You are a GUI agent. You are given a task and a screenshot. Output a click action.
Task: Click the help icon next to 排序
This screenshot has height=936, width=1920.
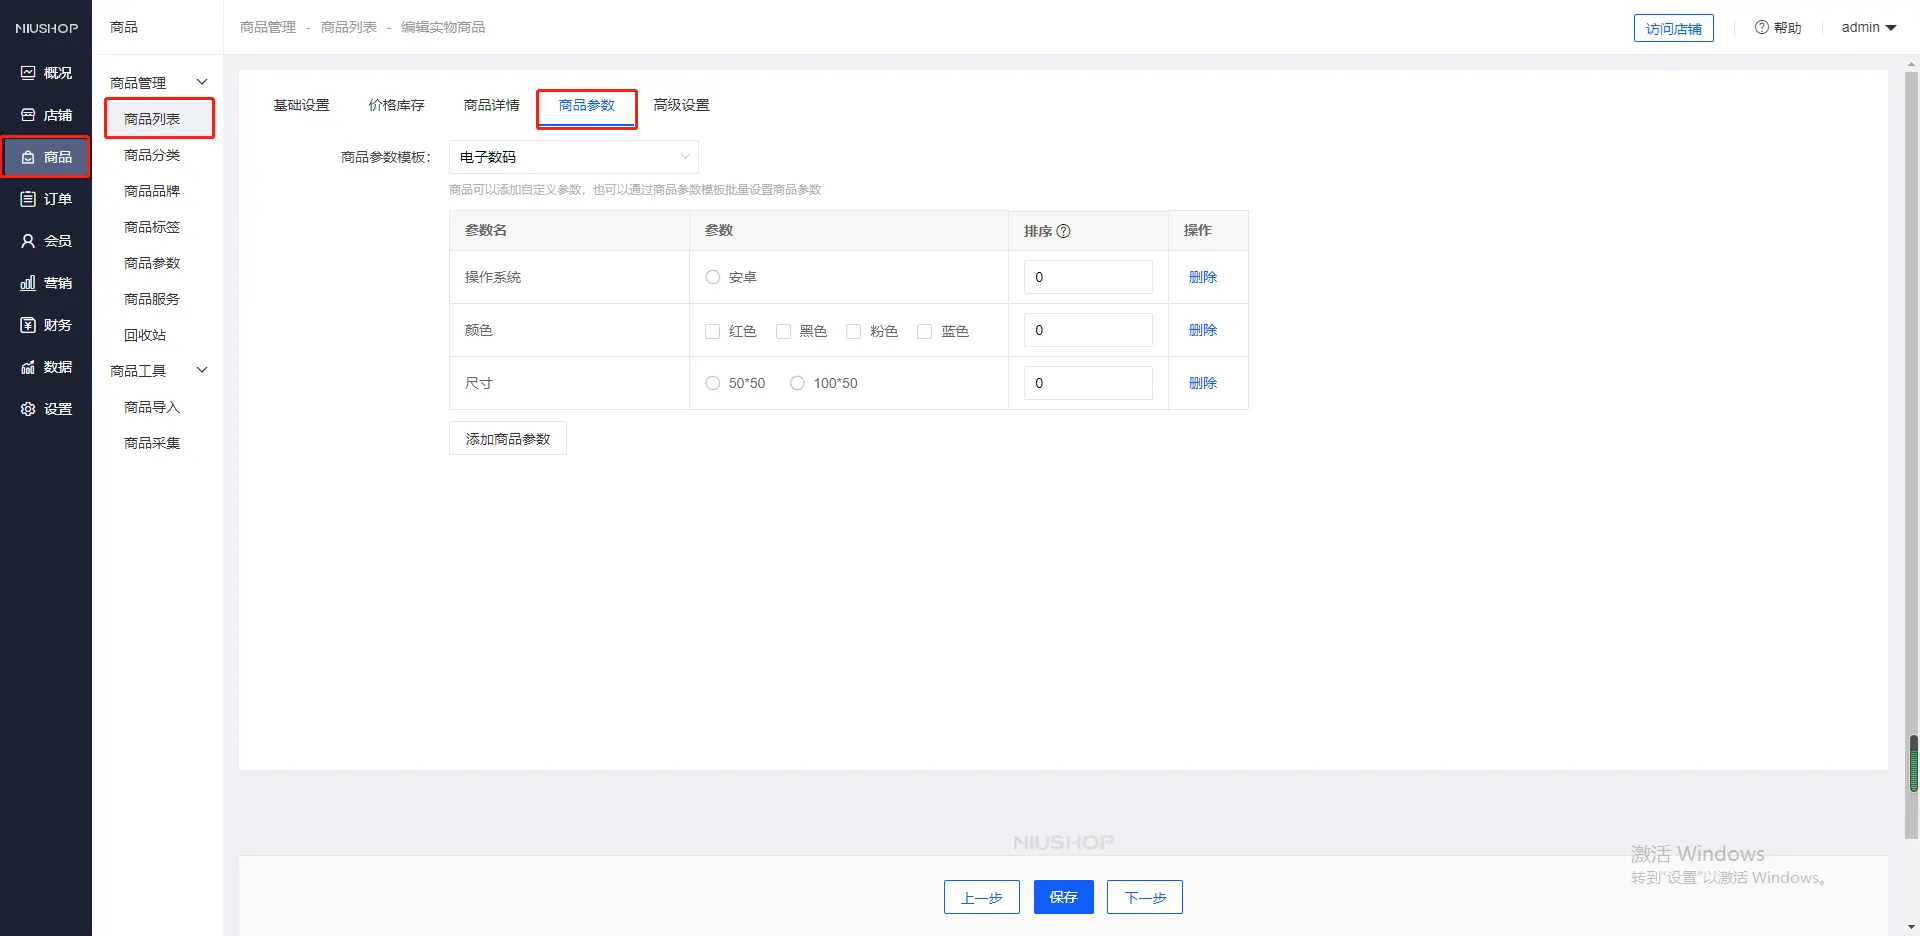pyautogui.click(x=1063, y=231)
